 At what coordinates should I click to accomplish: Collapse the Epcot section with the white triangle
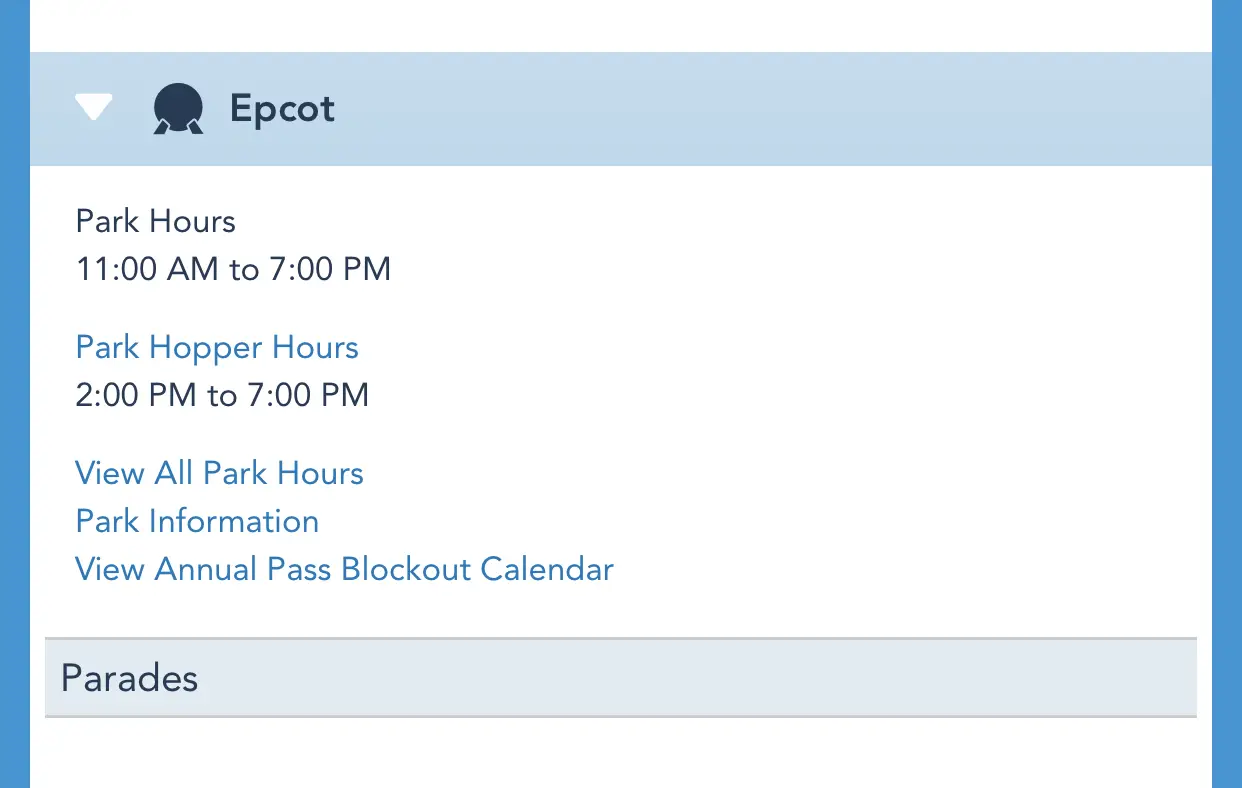click(94, 107)
